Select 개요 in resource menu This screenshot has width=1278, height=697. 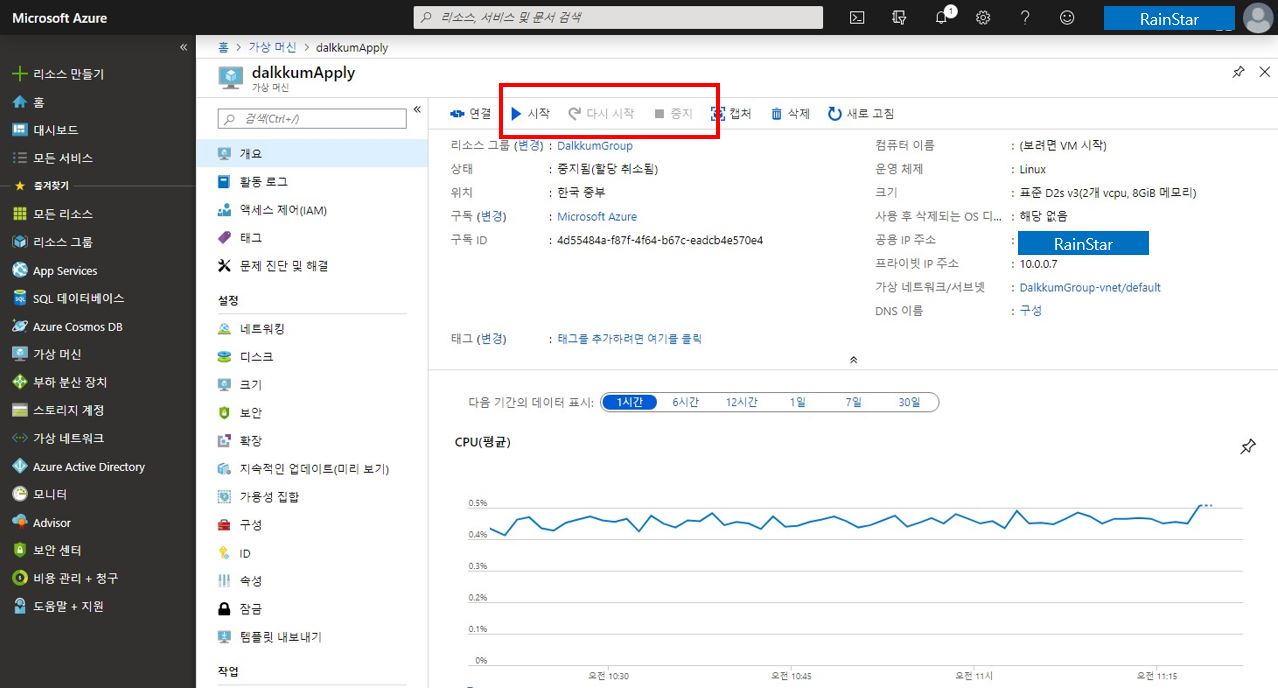(x=312, y=153)
